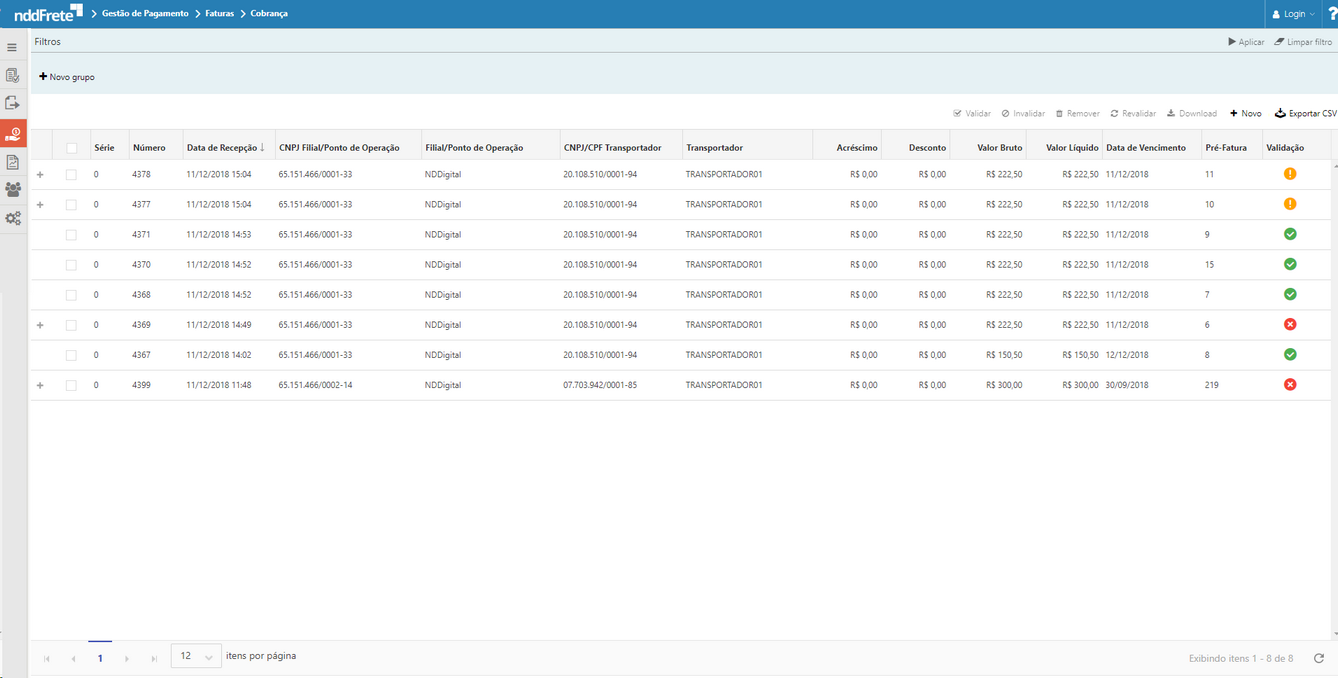Check the checkbox for invoice 4371
The width and height of the screenshot is (1338, 678).
point(71,235)
